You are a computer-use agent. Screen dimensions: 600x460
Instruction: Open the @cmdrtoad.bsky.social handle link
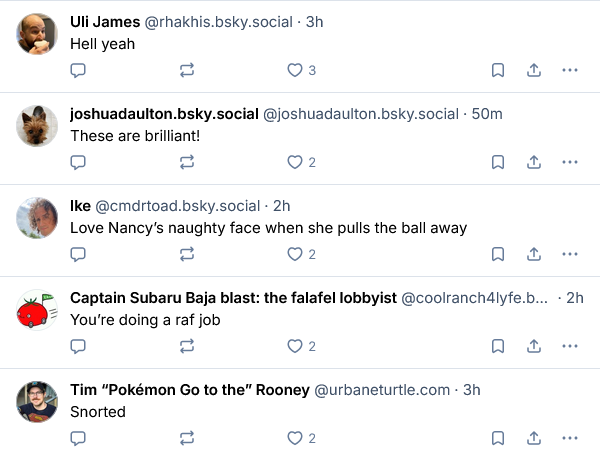point(177,206)
